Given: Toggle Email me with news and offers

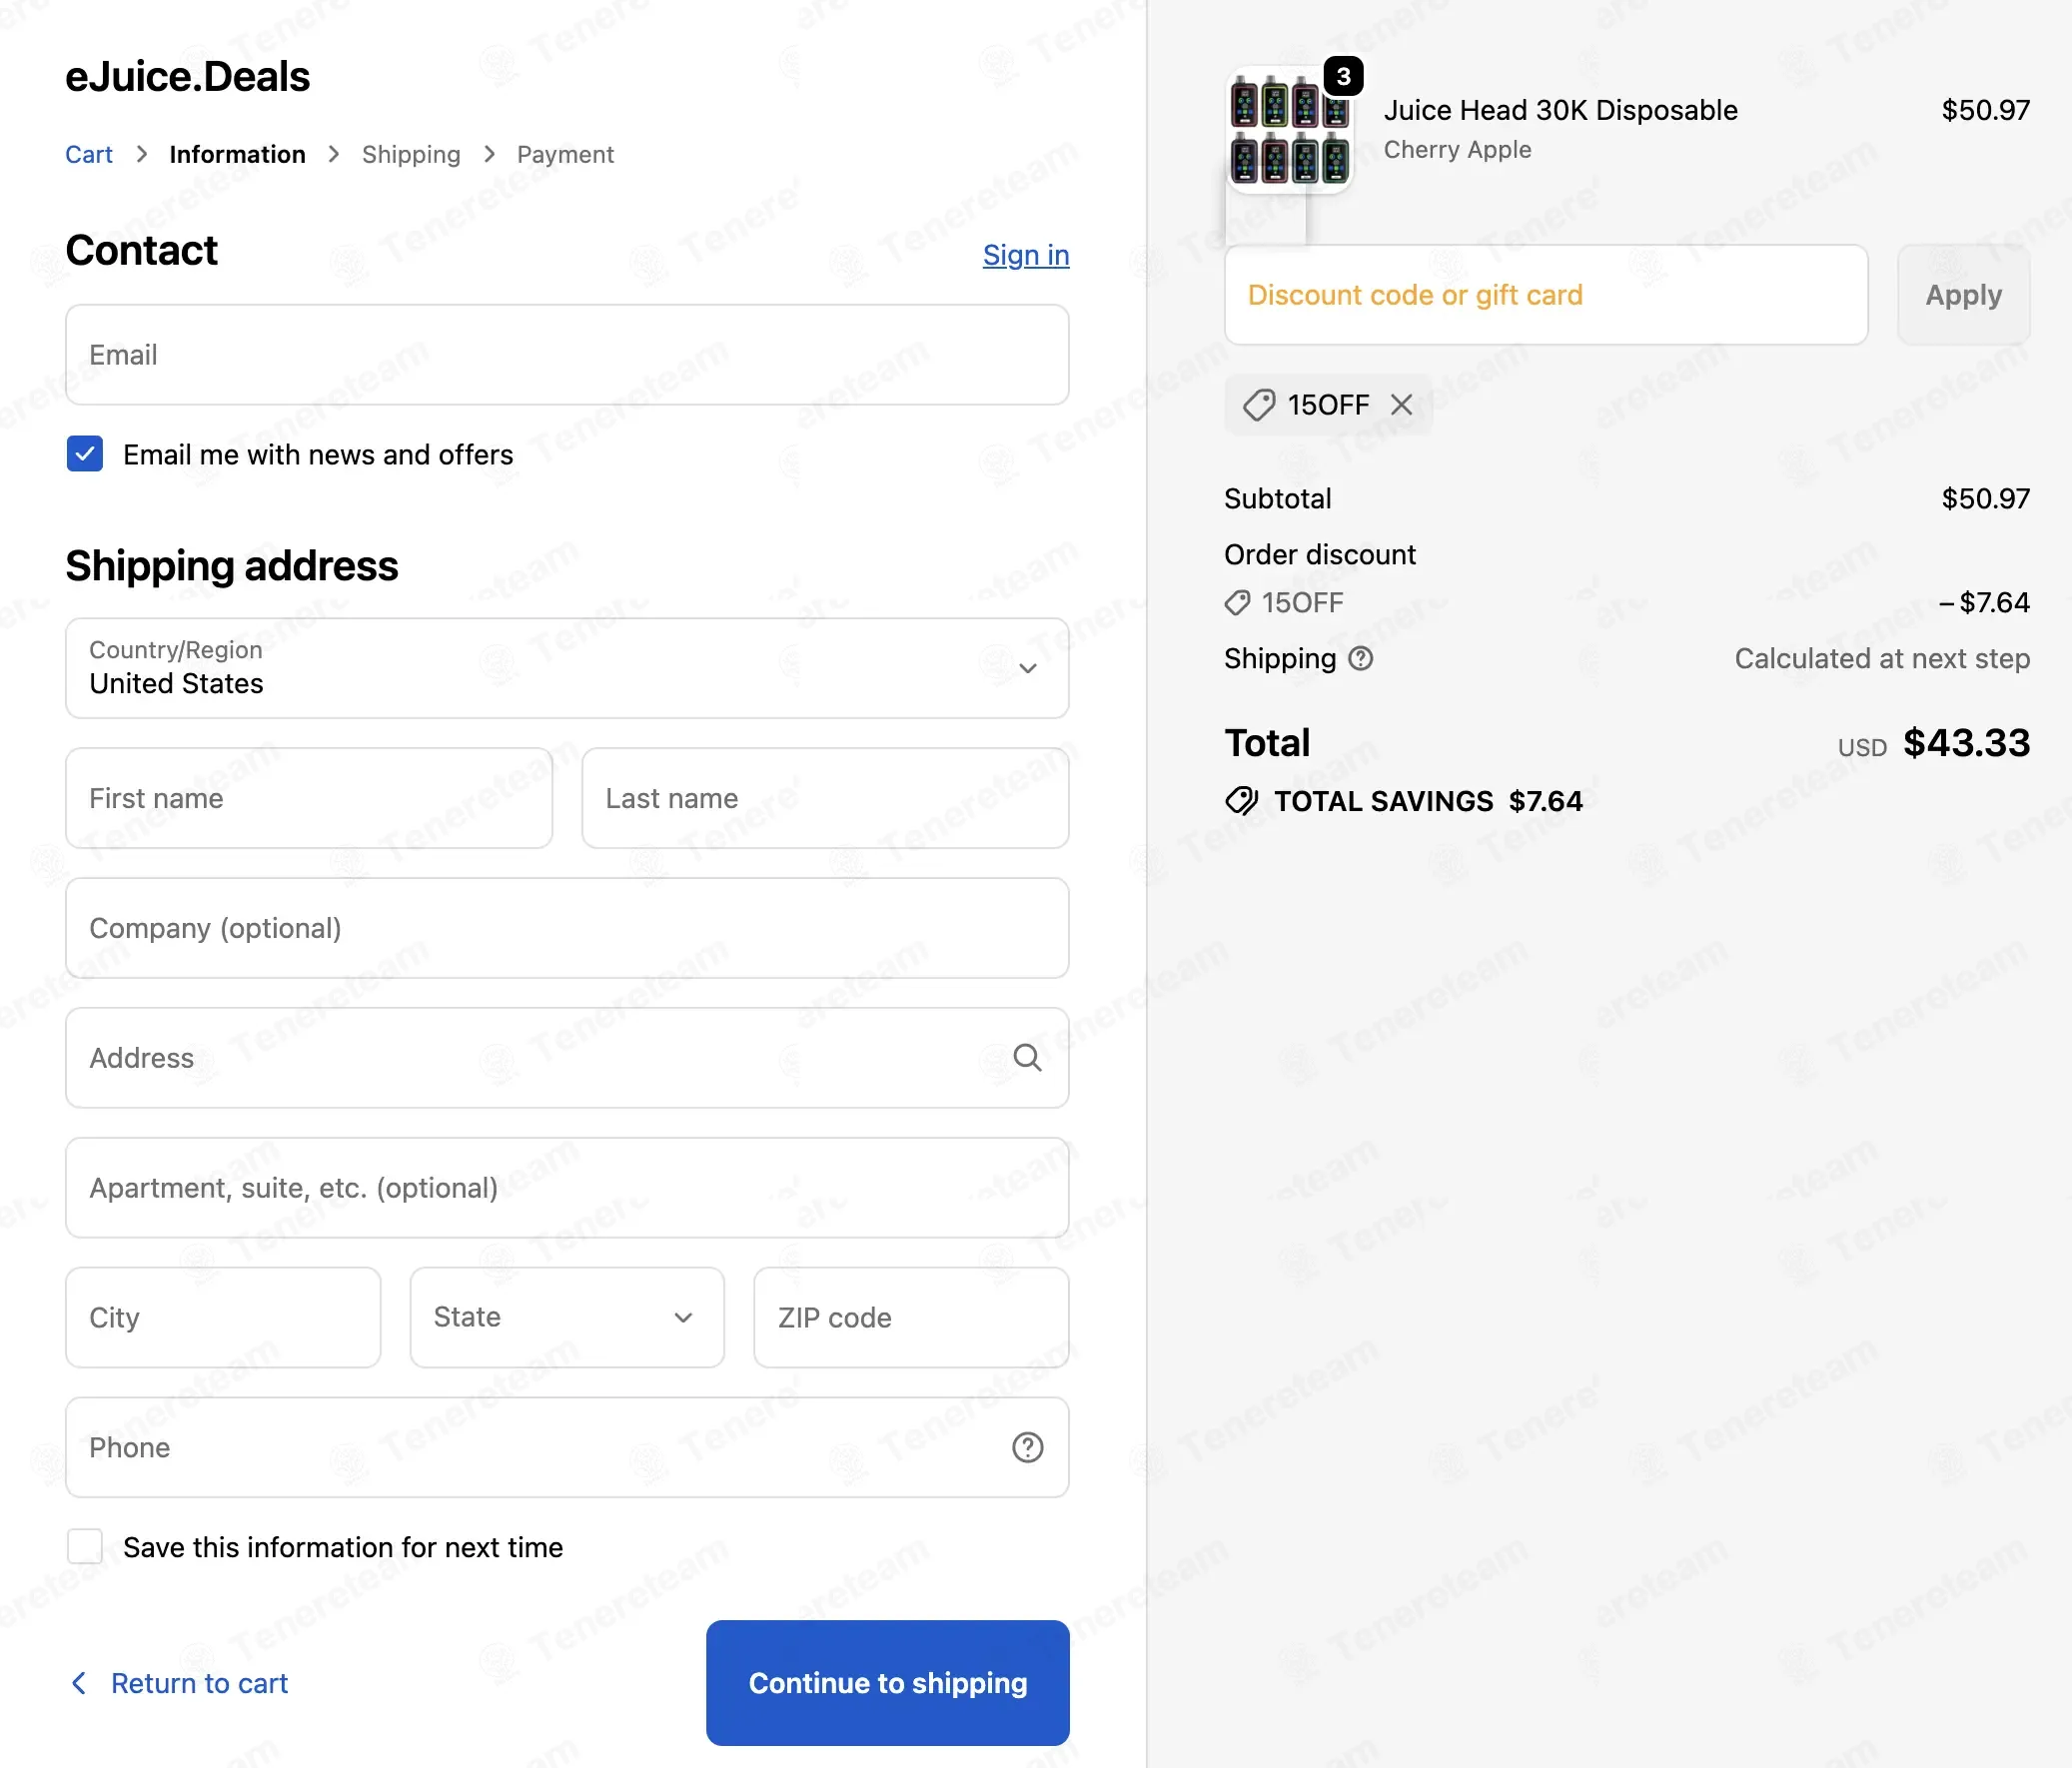Looking at the screenshot, I should (85, 454).
